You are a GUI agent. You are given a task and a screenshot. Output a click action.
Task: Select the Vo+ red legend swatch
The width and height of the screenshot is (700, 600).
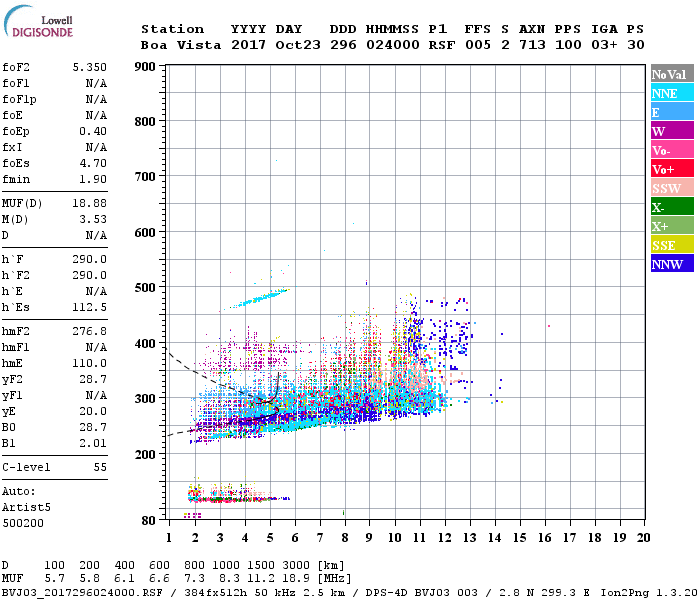coord(672,169)
